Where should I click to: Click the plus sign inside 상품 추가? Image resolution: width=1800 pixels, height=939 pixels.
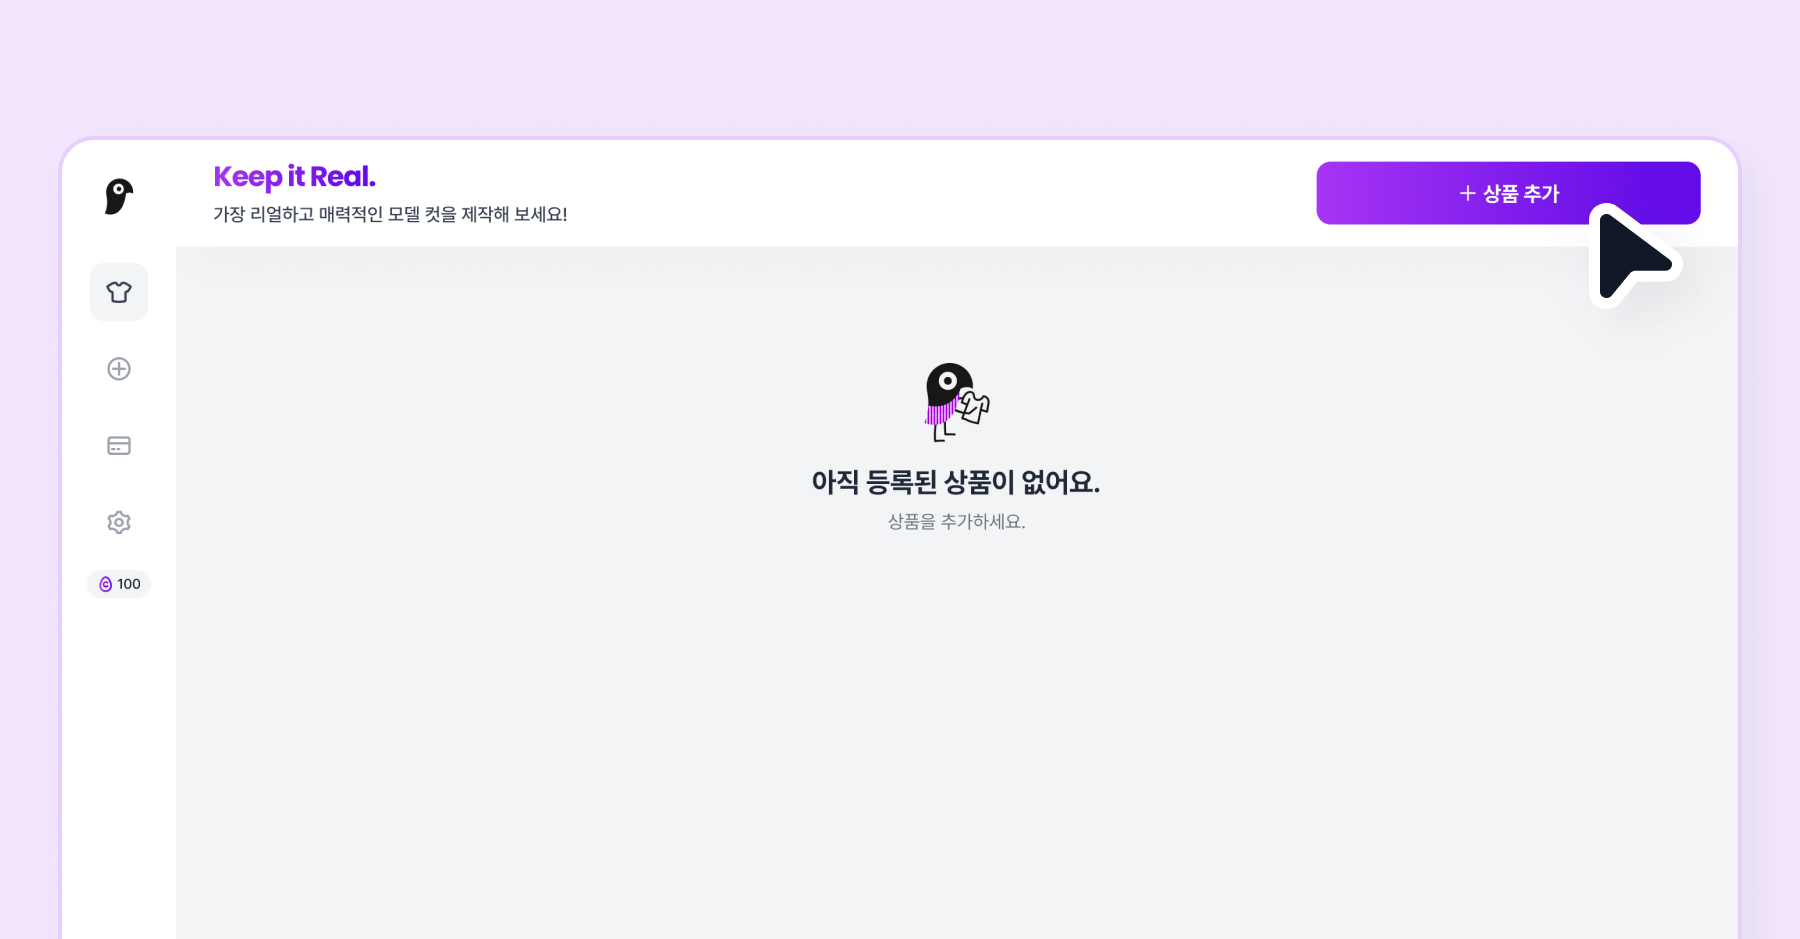(x=1467, y=193)
